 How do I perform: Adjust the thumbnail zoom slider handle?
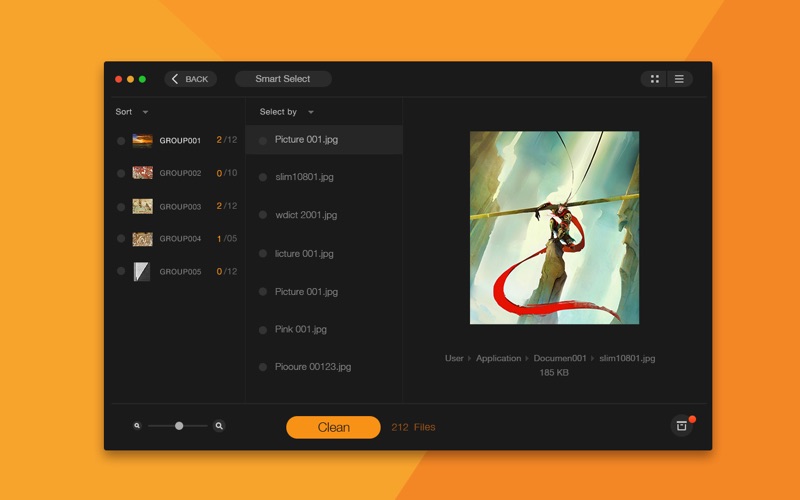(x=179, y=426)
